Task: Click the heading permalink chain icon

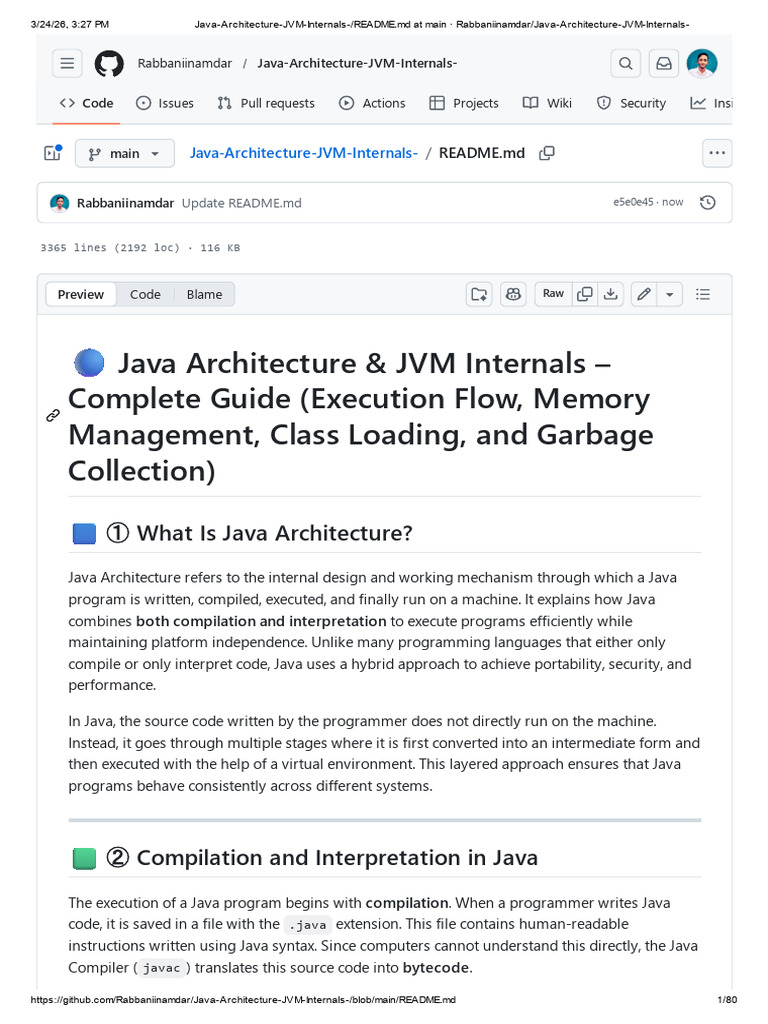Action: coord(53,416)
